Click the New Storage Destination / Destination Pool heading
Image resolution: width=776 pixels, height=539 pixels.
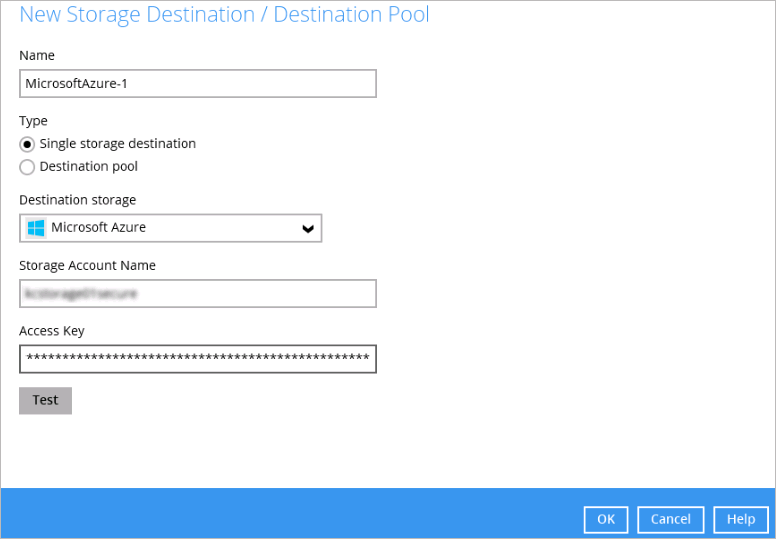click(224, 14)
